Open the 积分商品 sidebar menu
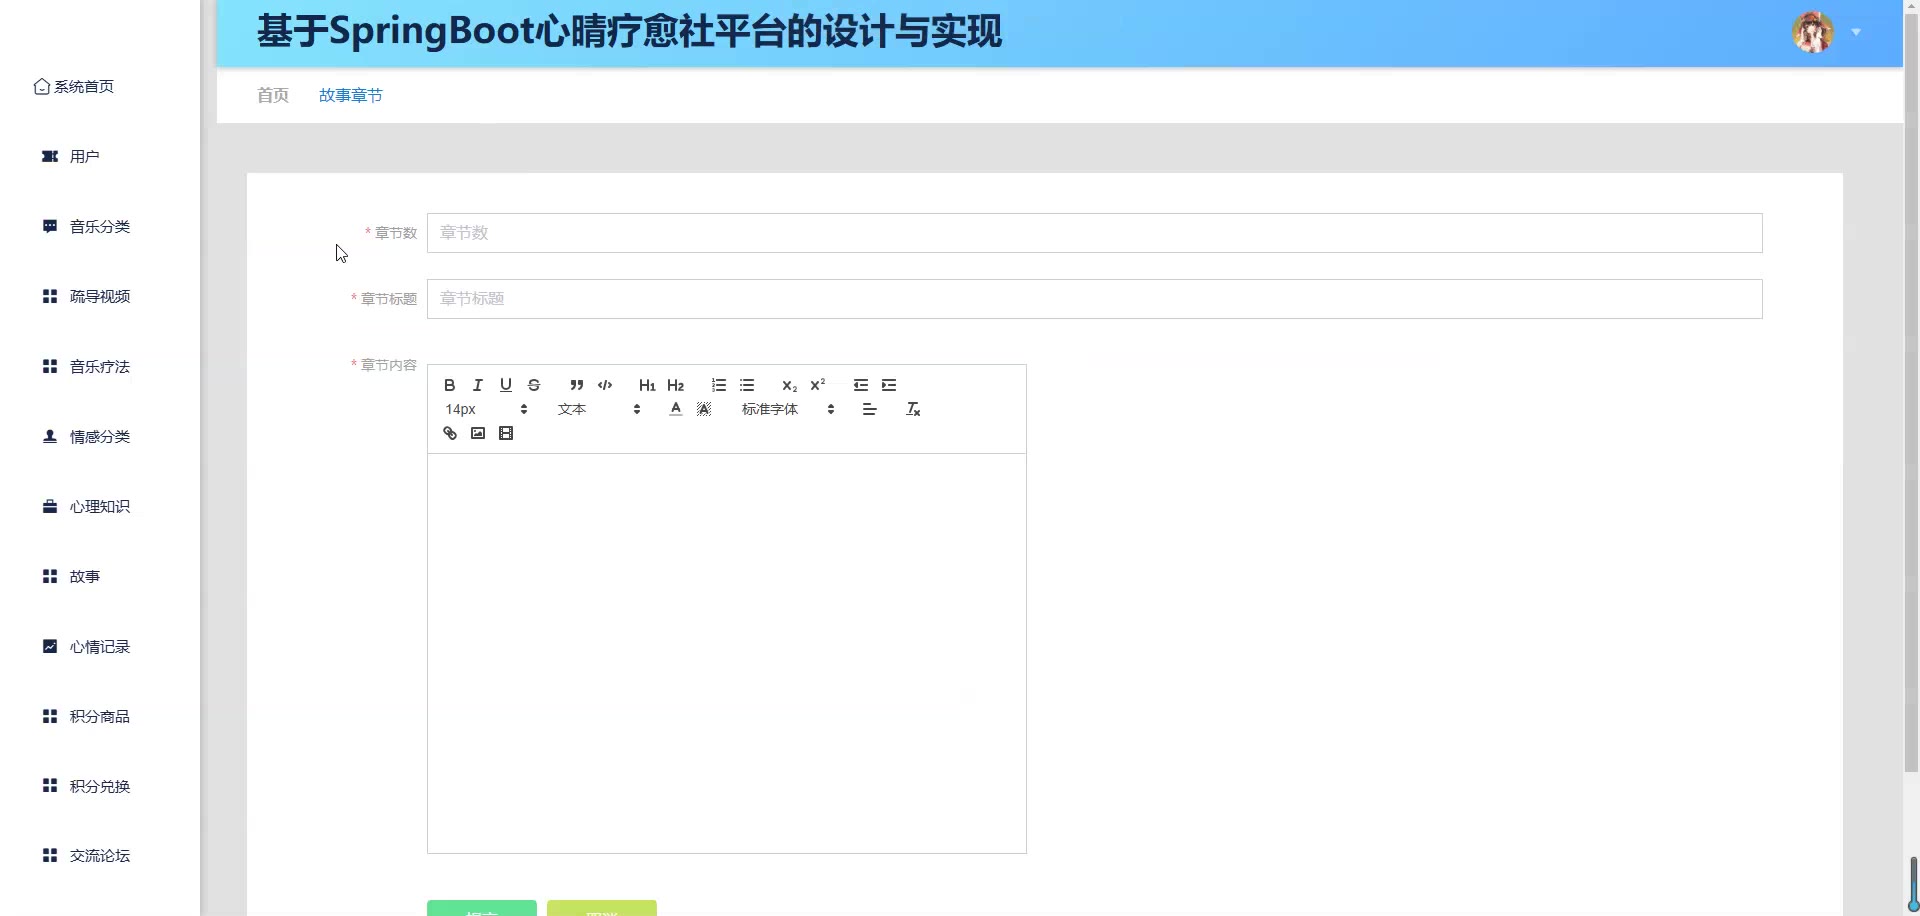 point(86,717)
